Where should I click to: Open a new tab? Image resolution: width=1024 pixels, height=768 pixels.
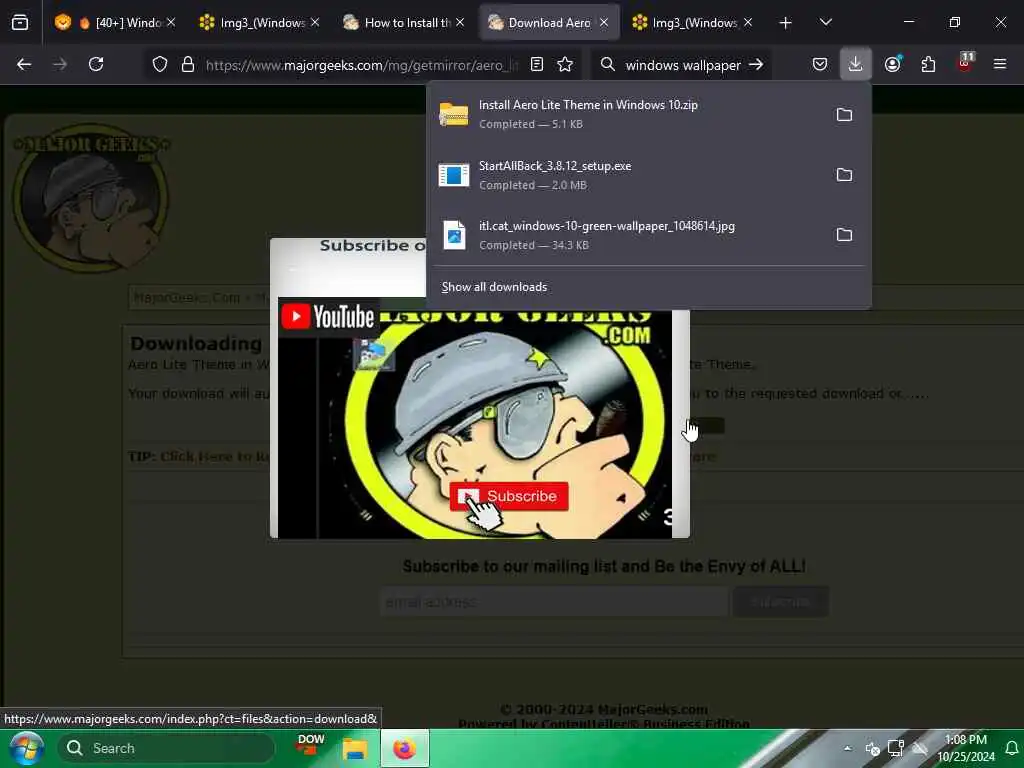pyautogui.click(x=786, y=23)
